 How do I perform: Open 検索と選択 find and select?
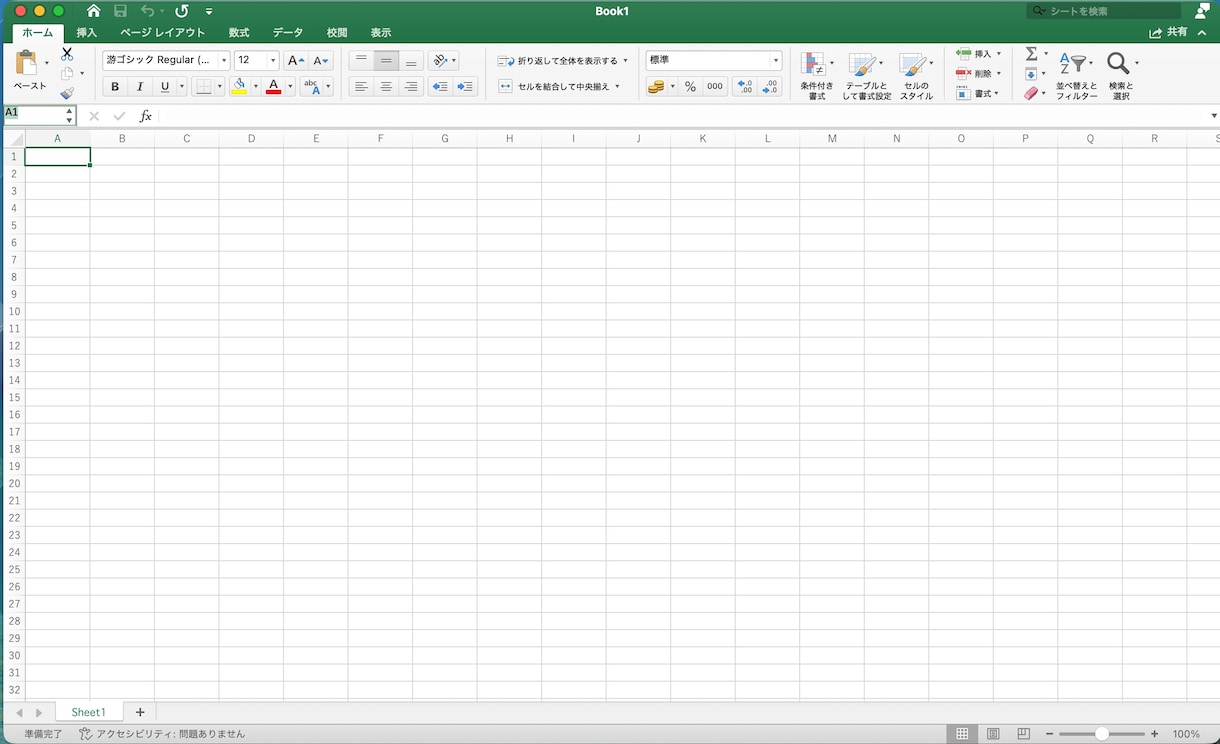pyautogui.click(x=1122, y=75)
